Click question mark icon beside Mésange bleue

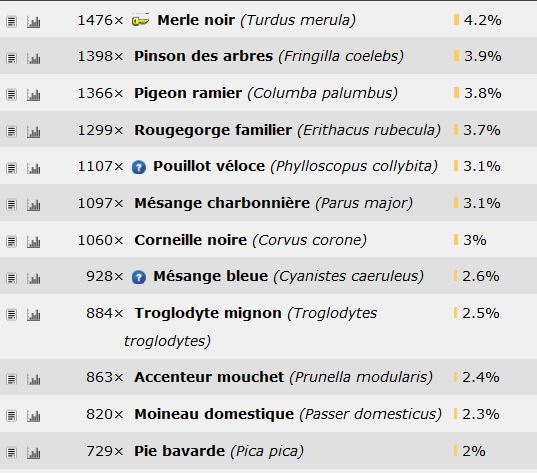pyautogui.click(x=139, y=277)
